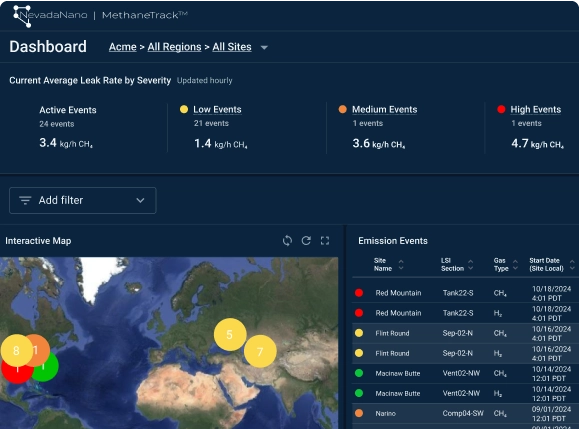Click red status dot for Red Mountain H2
The image size is (579, 429).
[x=359, y=313]
